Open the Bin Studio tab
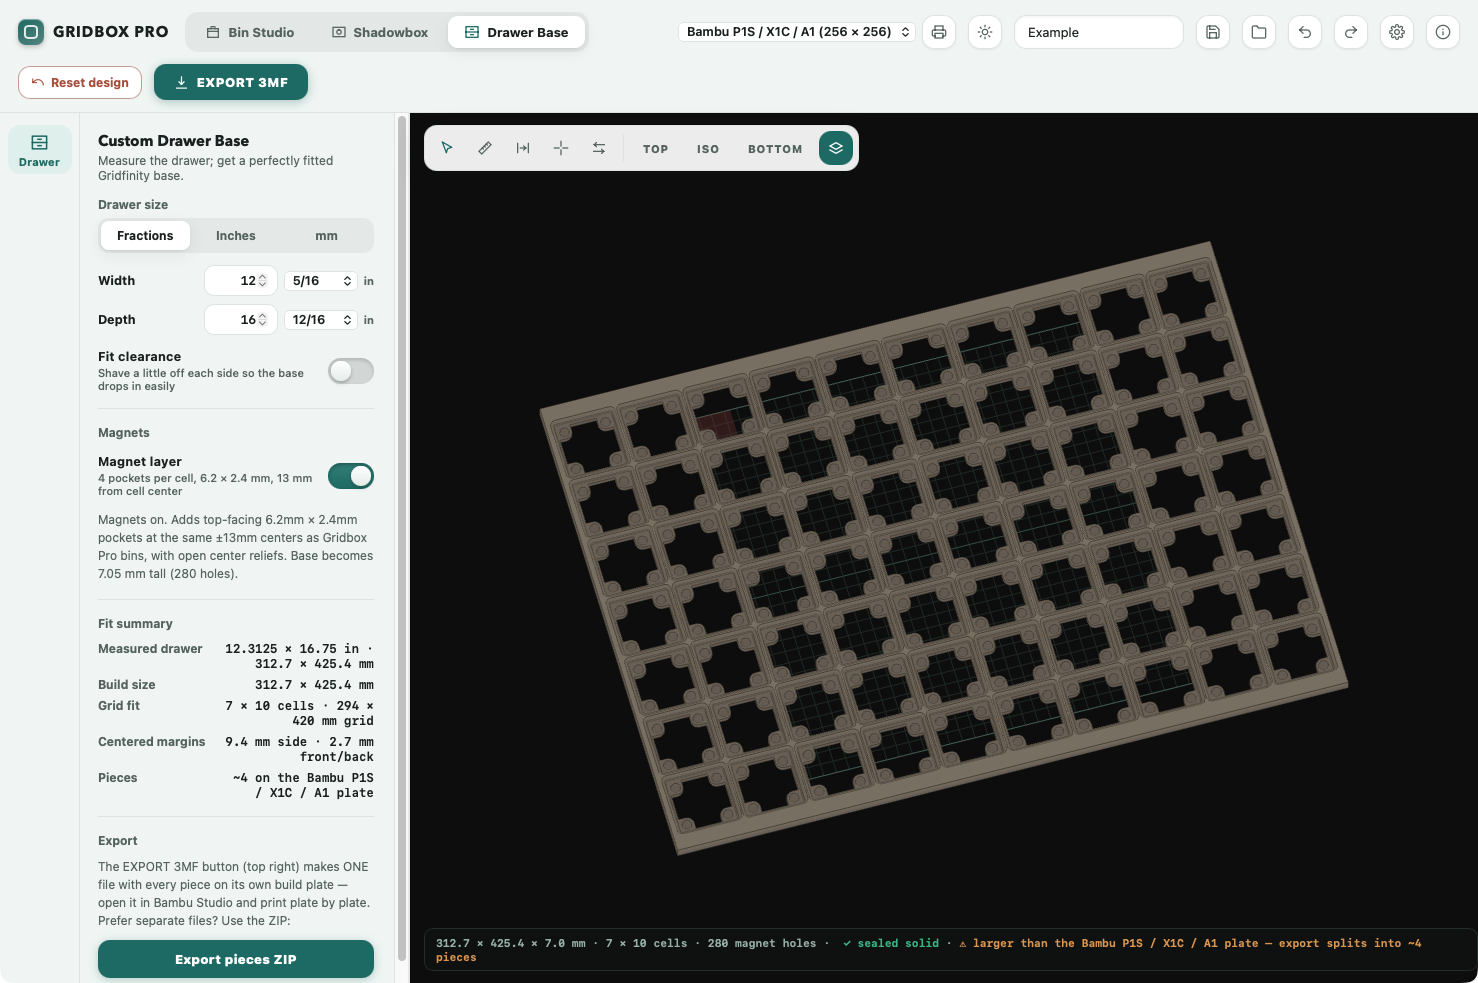Viewport: 1478px width, 983px height. [250, 32]
